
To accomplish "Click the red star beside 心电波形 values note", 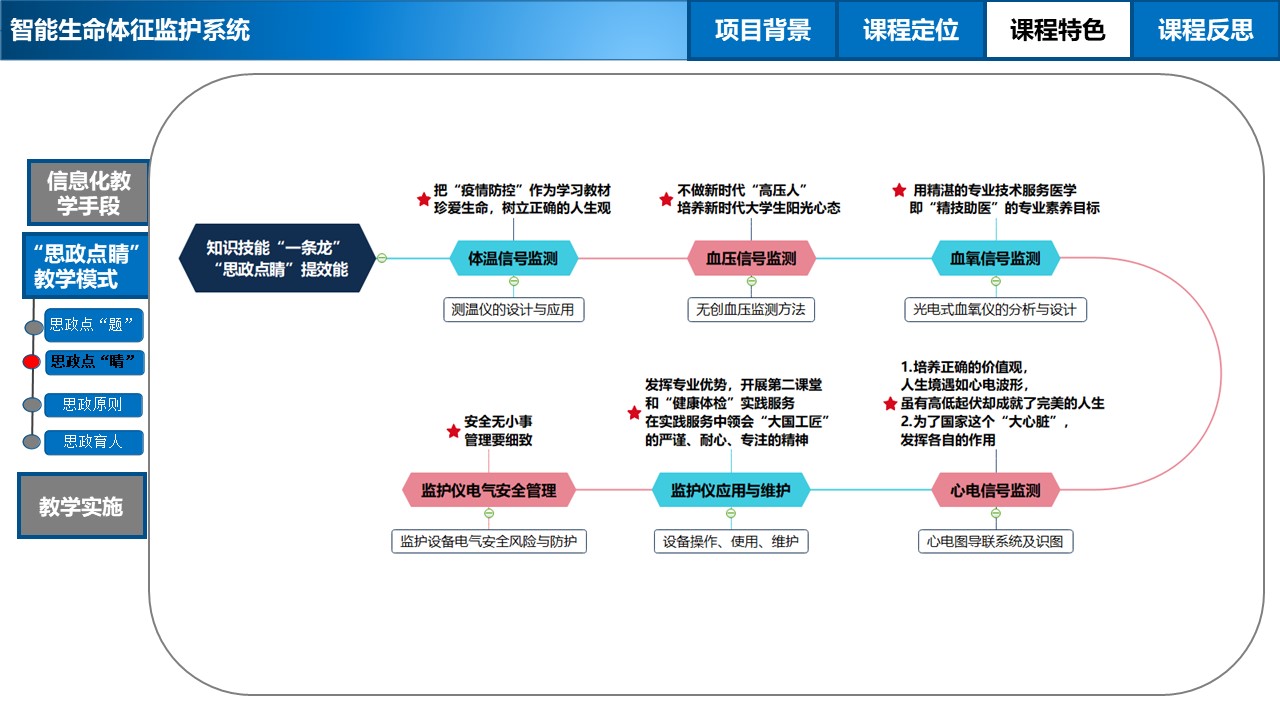I will coord(890,403).
